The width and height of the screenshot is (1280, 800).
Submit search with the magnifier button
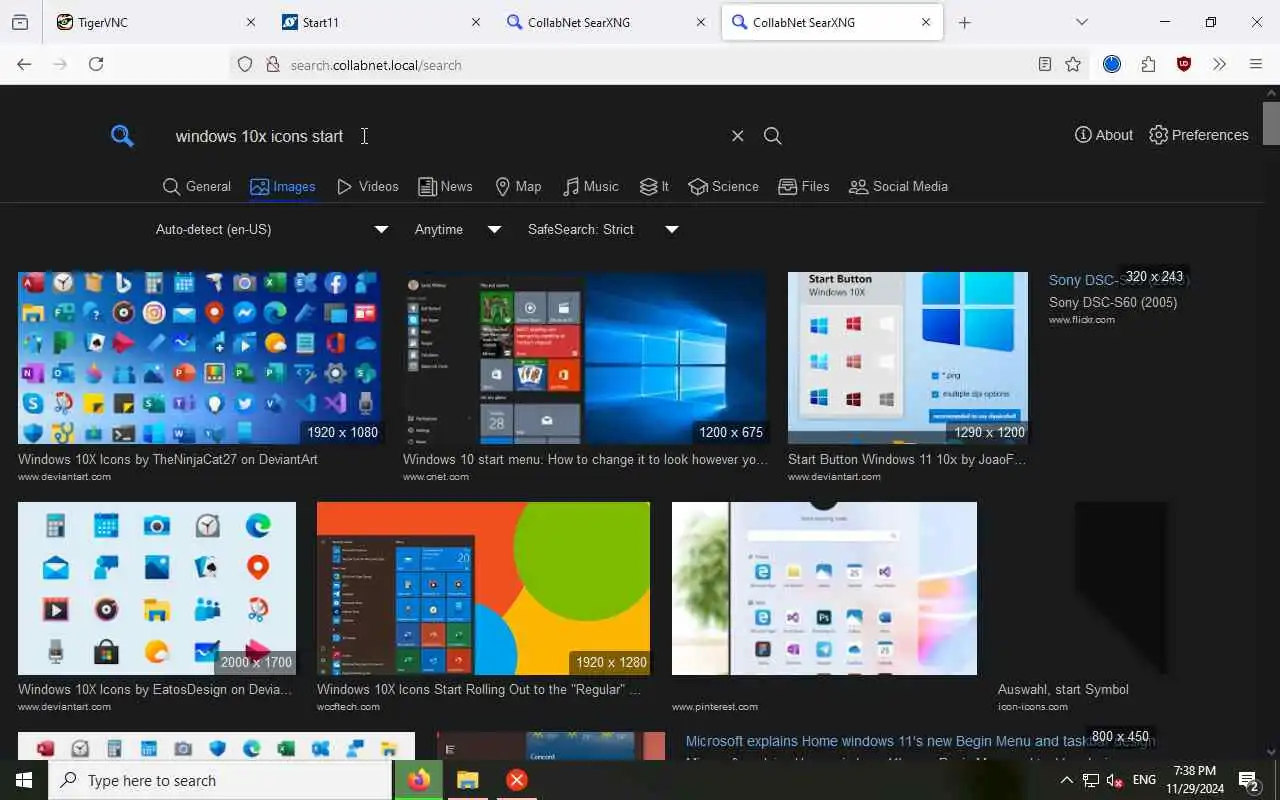point(772,136)
